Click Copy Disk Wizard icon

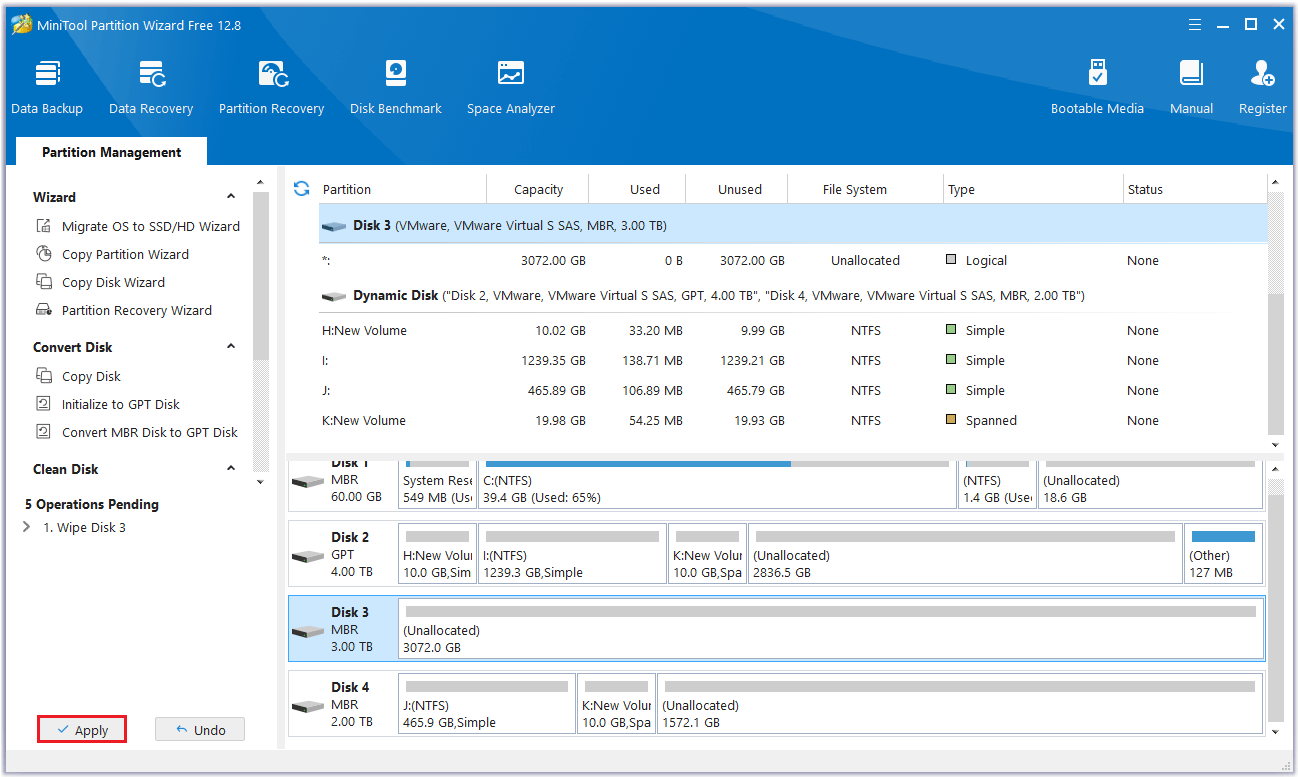pyautogui.click(x=43, y=282)
